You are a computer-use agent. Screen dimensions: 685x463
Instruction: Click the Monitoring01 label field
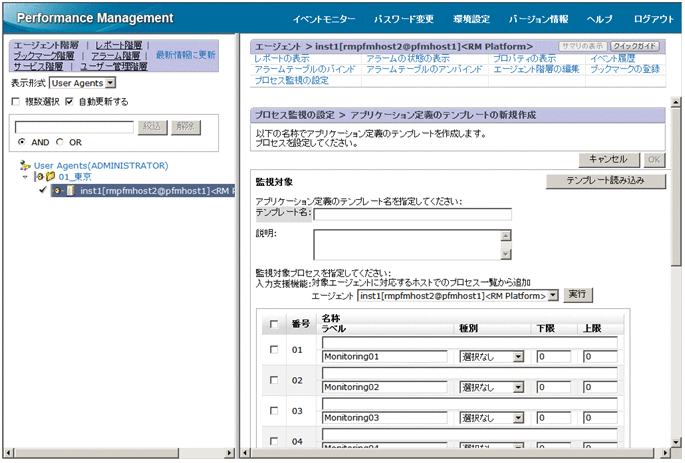coord(384,357)
